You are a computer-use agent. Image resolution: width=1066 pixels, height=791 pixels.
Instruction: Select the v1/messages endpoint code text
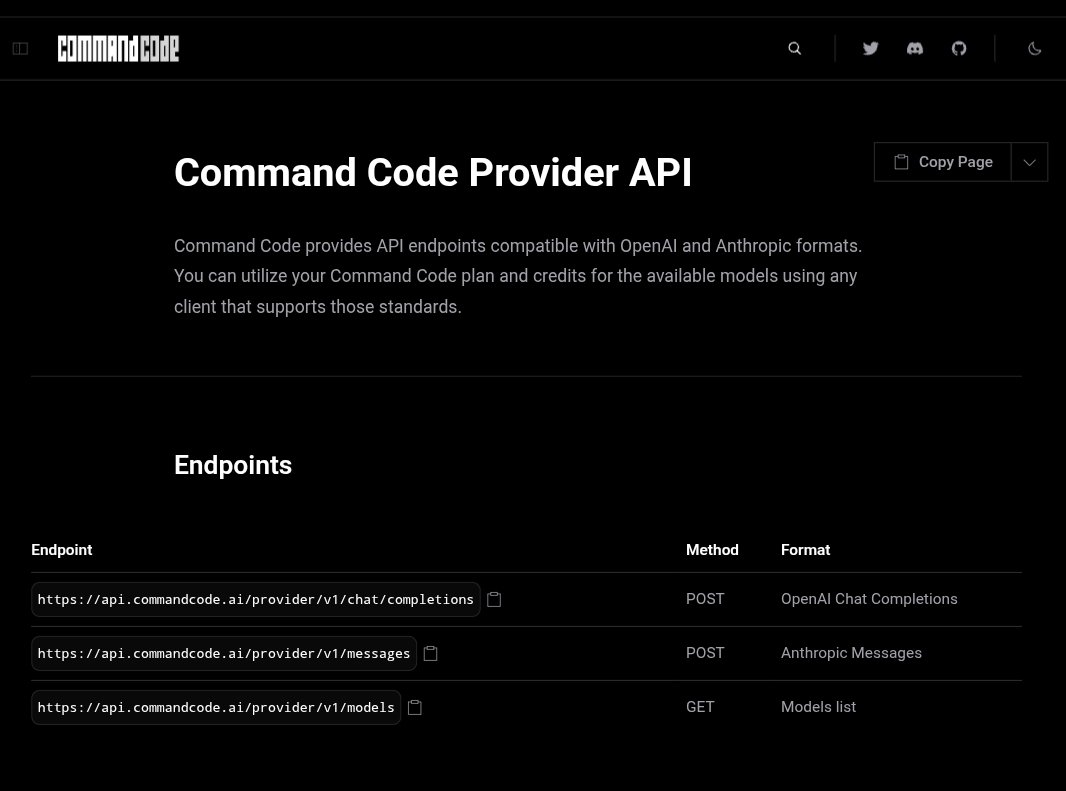coord(224,654)
